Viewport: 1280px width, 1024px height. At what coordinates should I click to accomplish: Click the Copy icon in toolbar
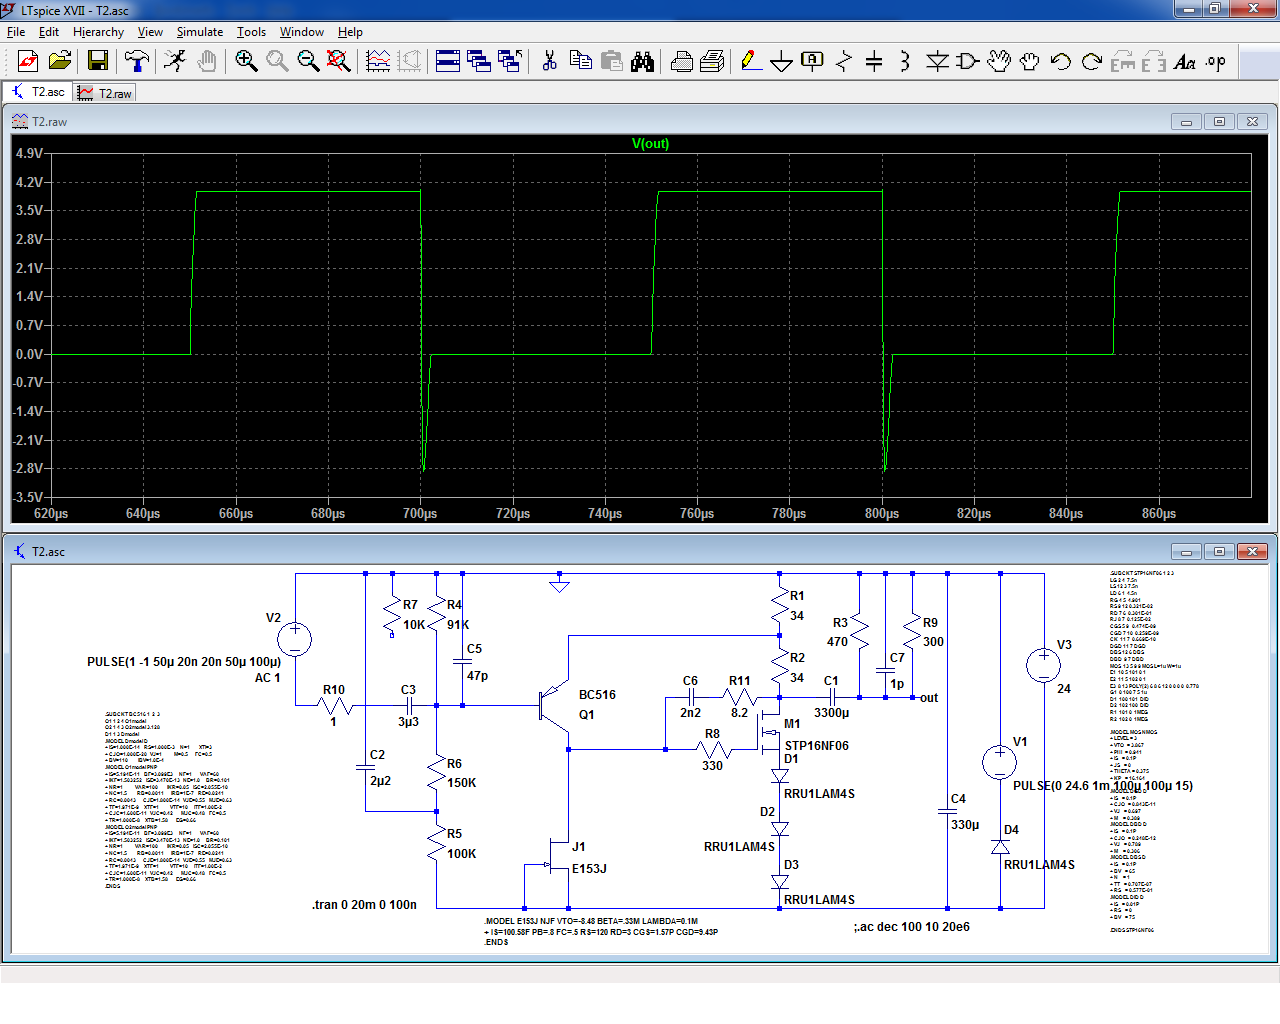pyautogui.click(x=580, y=61)
